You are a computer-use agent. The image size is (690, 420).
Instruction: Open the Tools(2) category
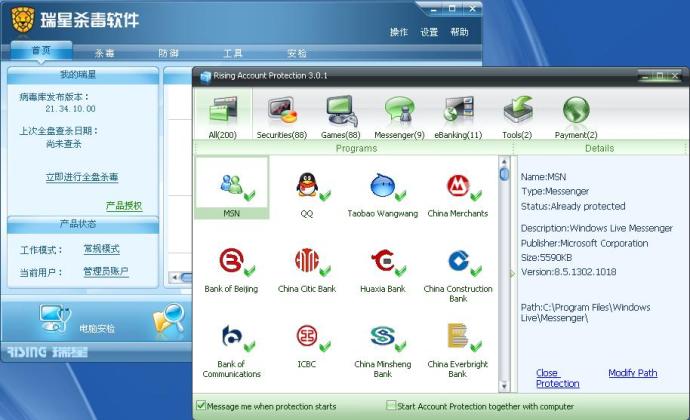click(x=518, y=110)
